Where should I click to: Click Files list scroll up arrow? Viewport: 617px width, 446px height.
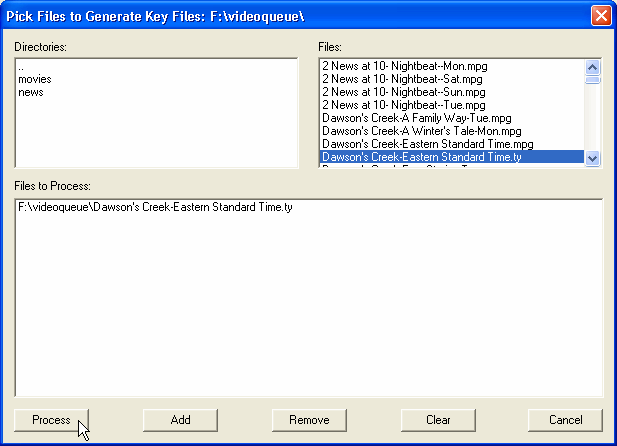(593, 67)
